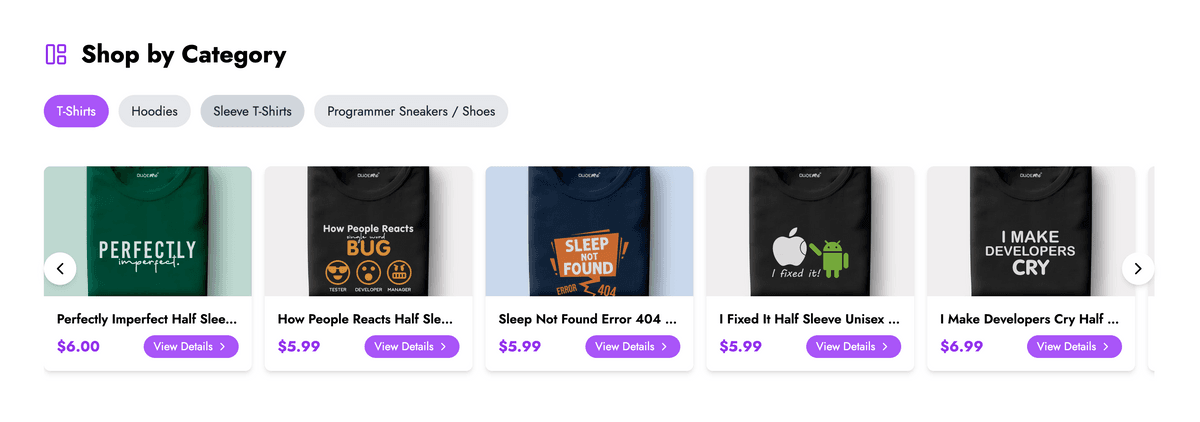
Task: Open the Apple and Android shirt image
Action: tap(810, 231)
